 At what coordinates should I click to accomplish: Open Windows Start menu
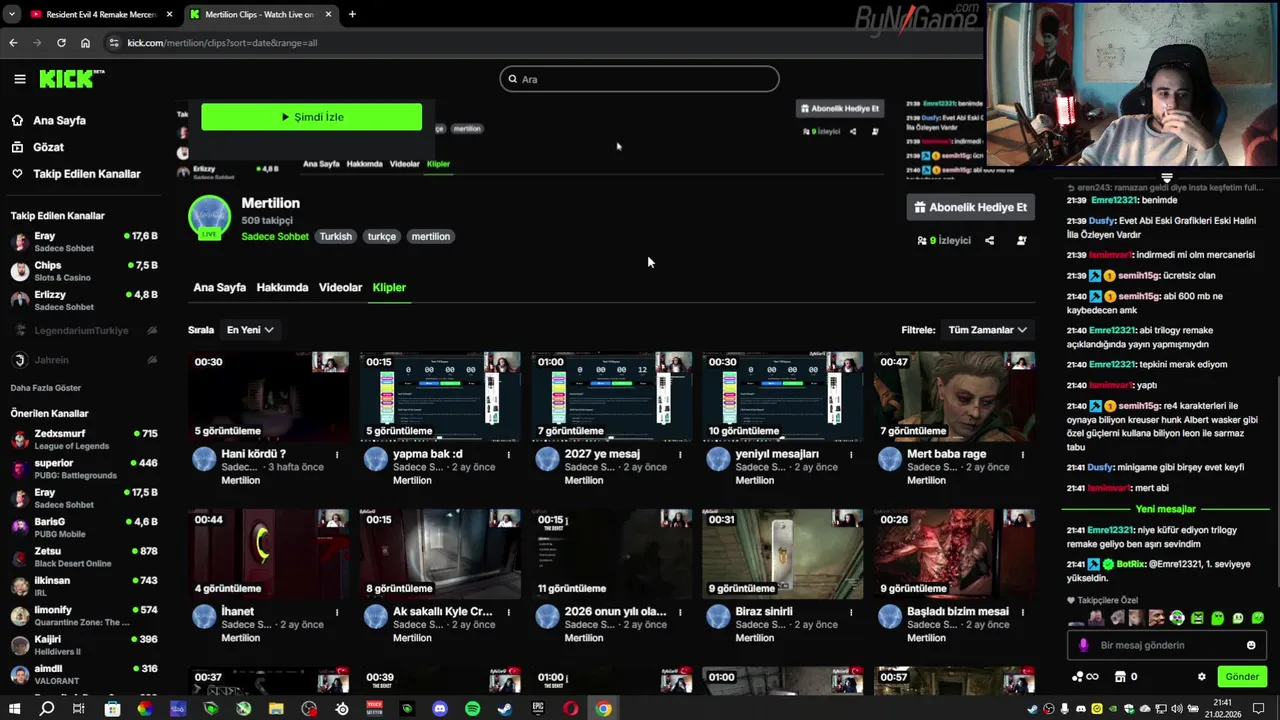point(14,709)
